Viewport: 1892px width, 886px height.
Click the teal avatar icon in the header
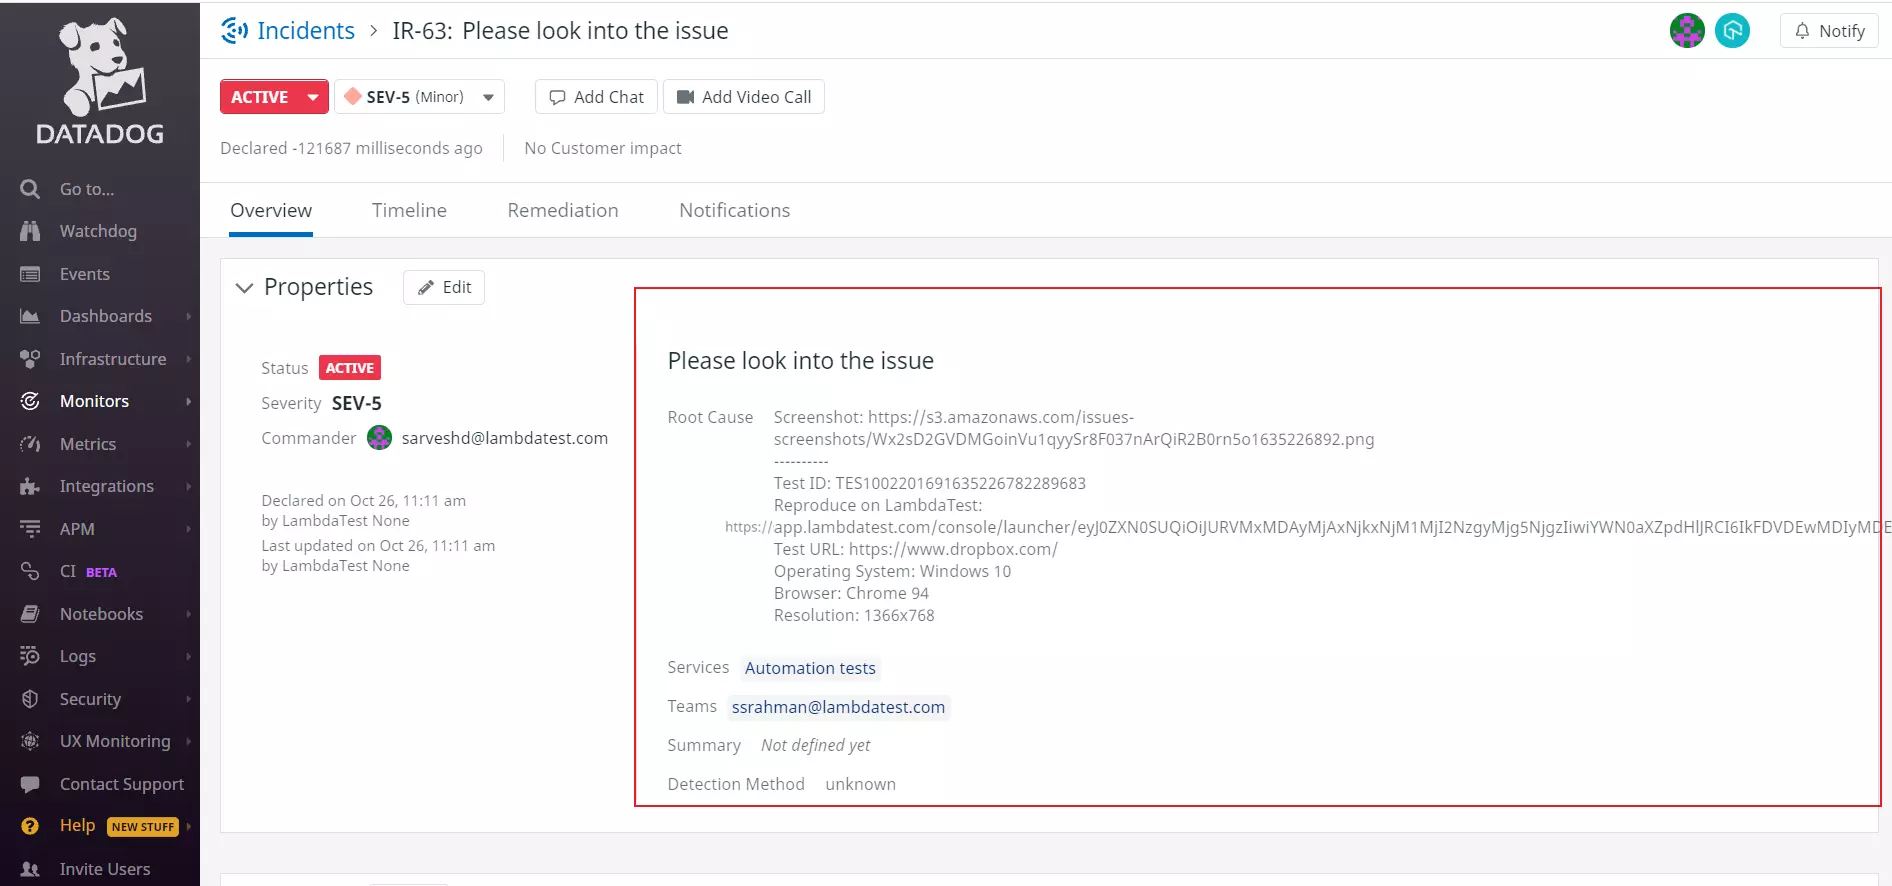tap(1732, 31)
